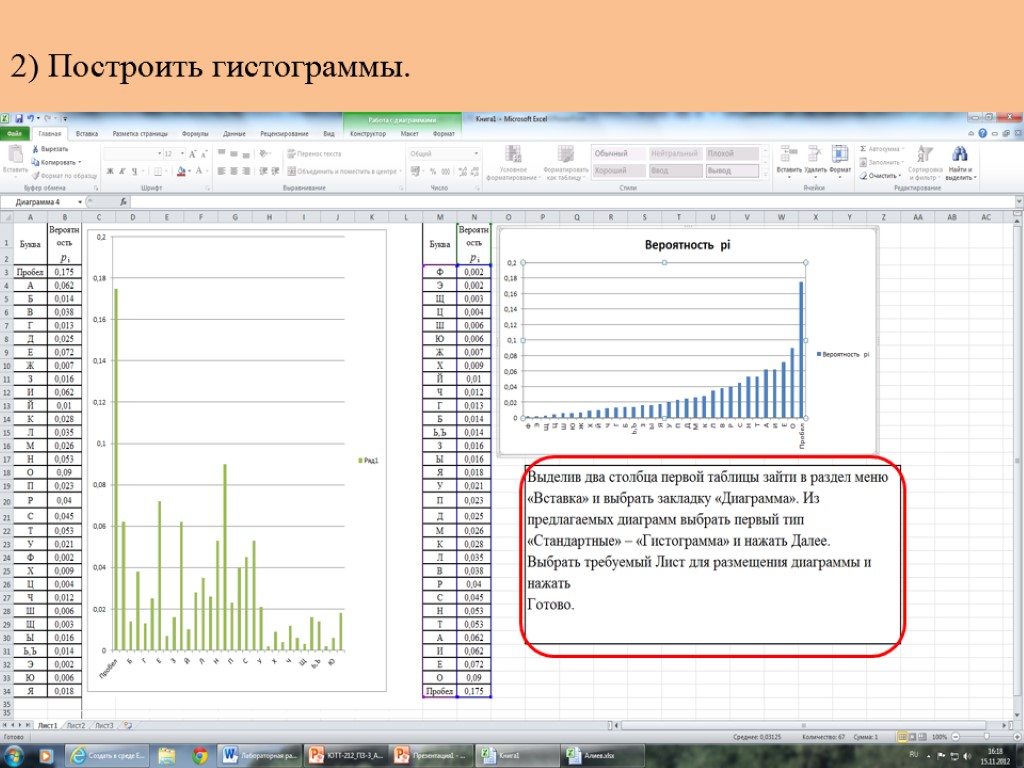Click the insert new worksheet tab icon
This screenshot has width=1024, height=768.
(127, 726)
